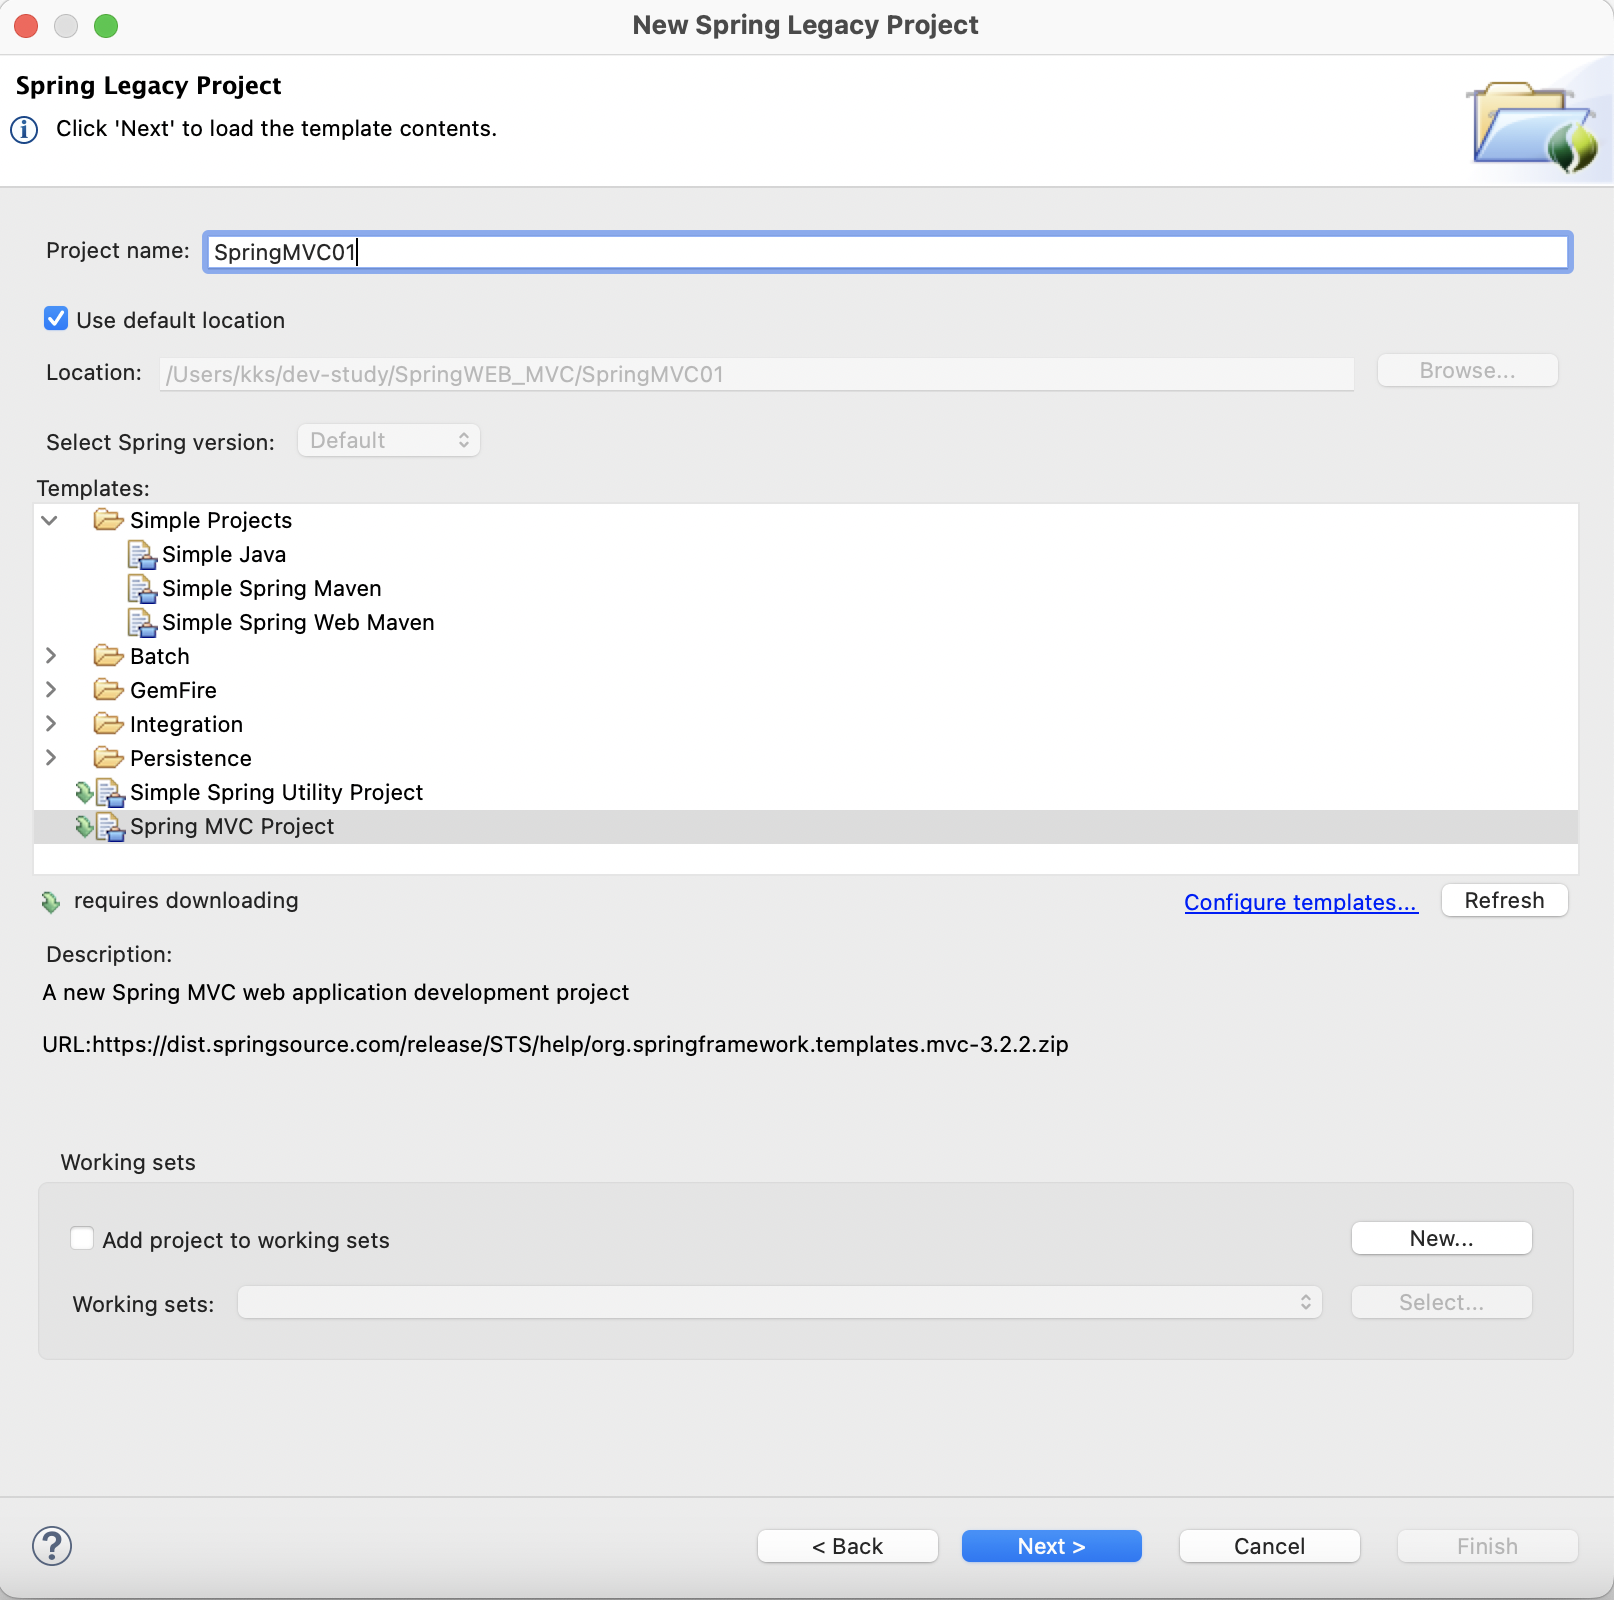
Task: Click the Integration folder icon
Action: click(108, 724)
